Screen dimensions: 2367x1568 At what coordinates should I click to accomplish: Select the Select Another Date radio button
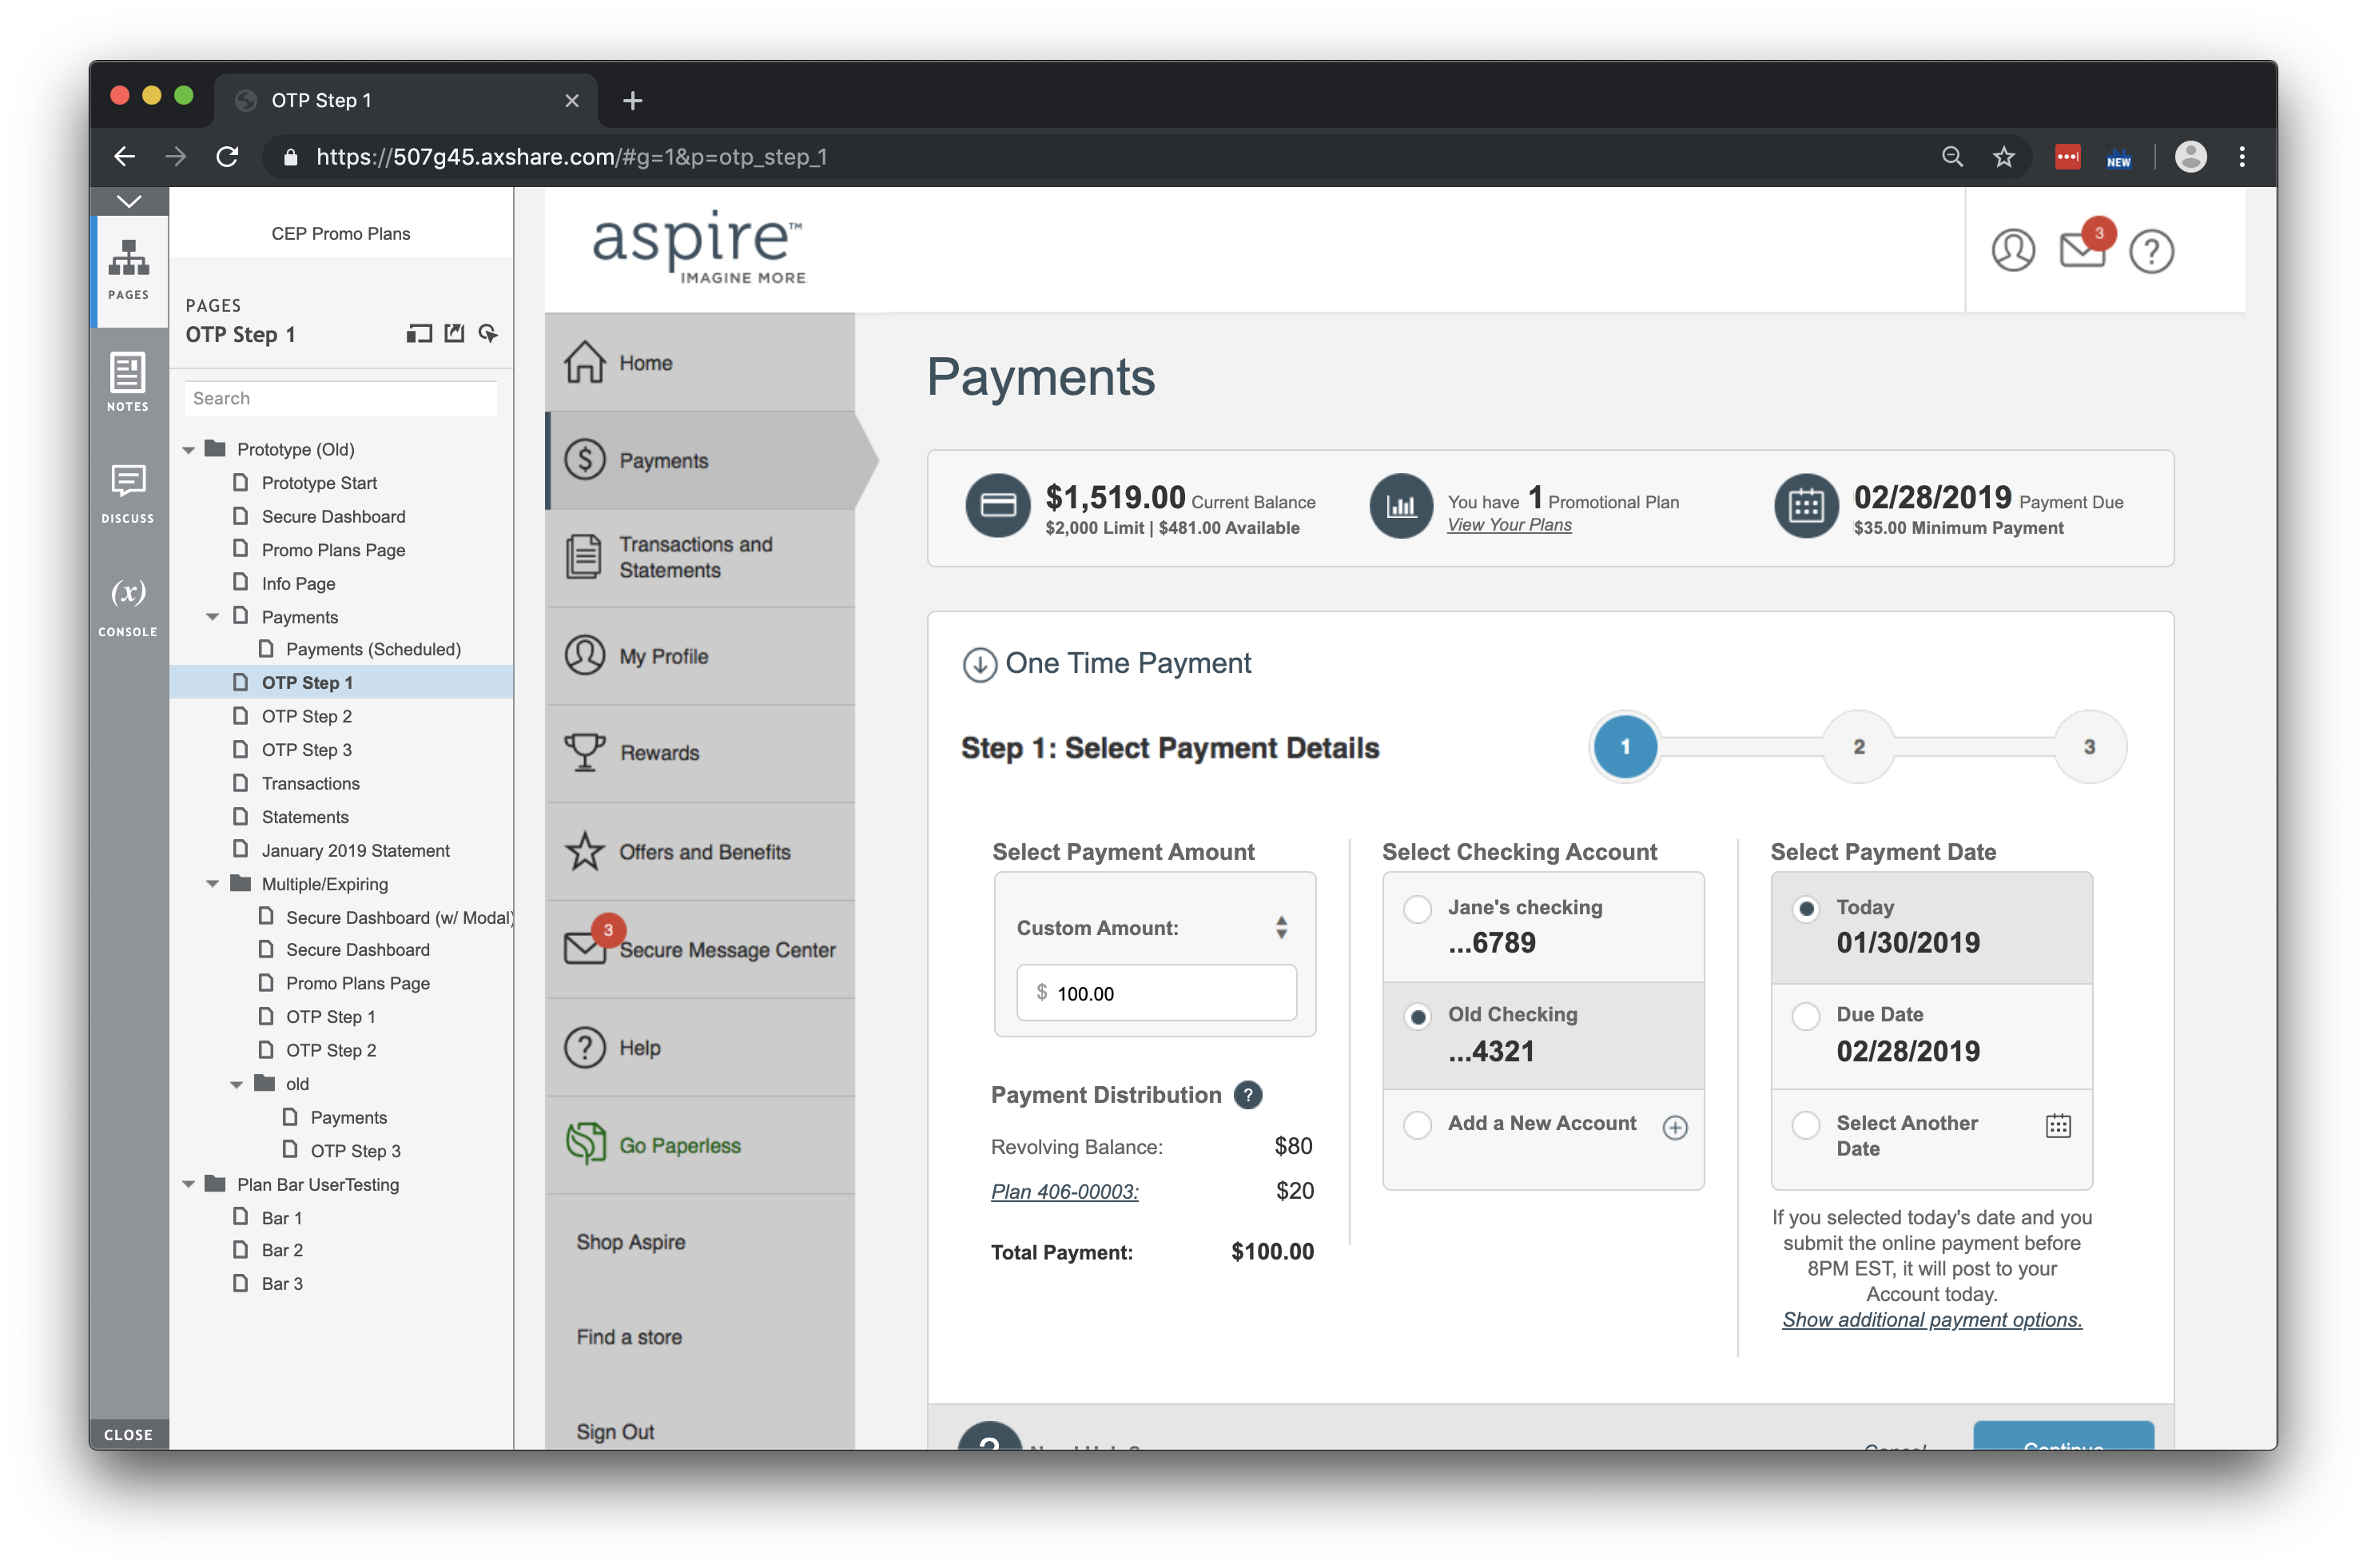click(1805, 1124)
